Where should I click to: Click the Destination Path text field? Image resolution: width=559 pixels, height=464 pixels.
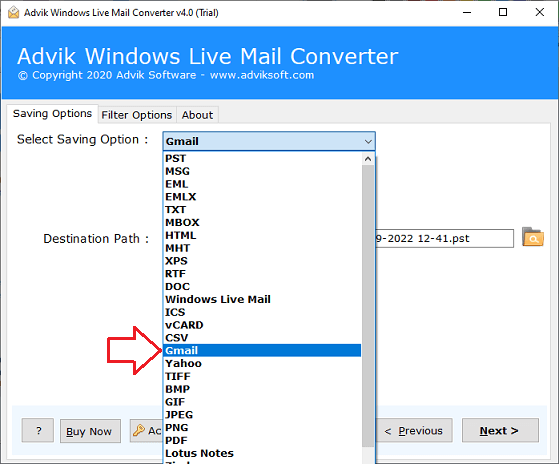coord(445,238)
